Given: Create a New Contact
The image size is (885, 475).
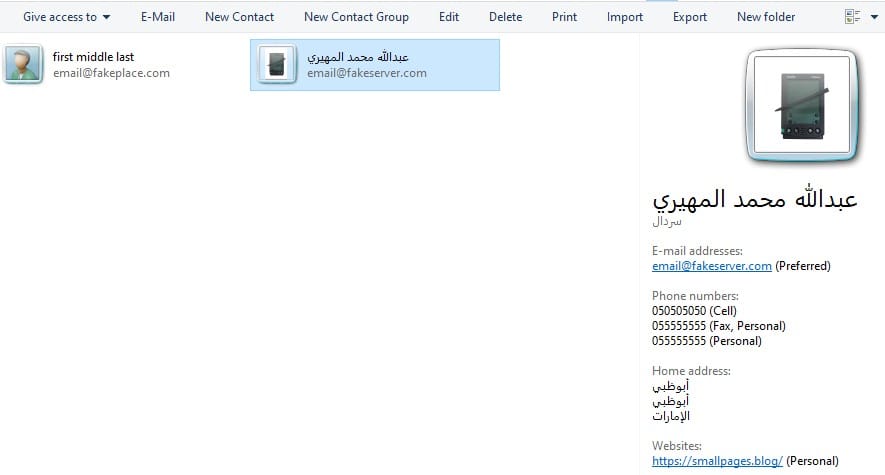Looking at the screenshot, I should click(x=239, y=17).
